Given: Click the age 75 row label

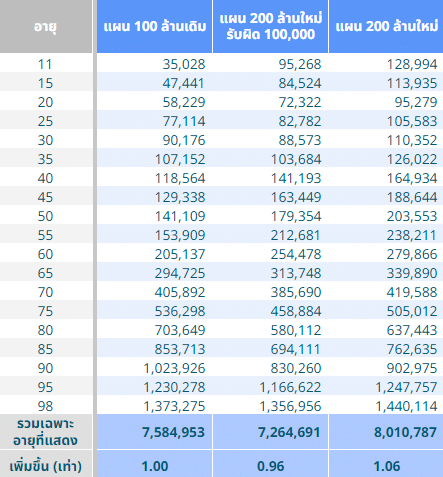Looking at the screenshot, I should pos(46,311).
